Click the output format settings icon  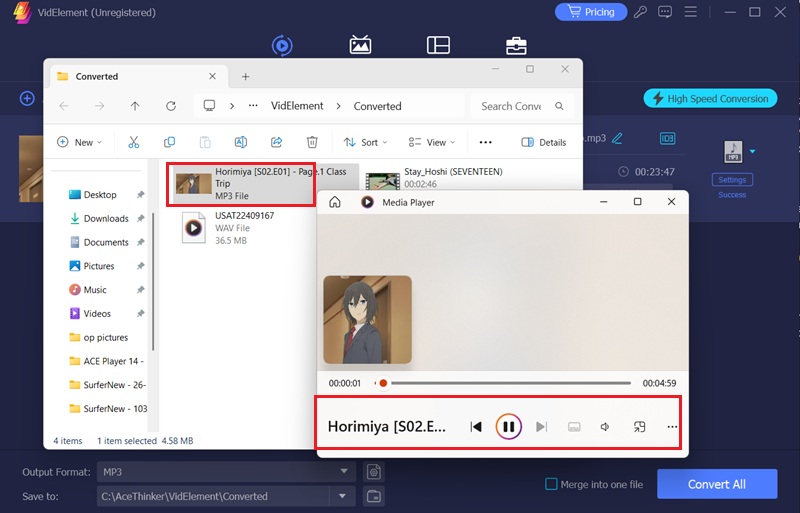click(374, 472)
